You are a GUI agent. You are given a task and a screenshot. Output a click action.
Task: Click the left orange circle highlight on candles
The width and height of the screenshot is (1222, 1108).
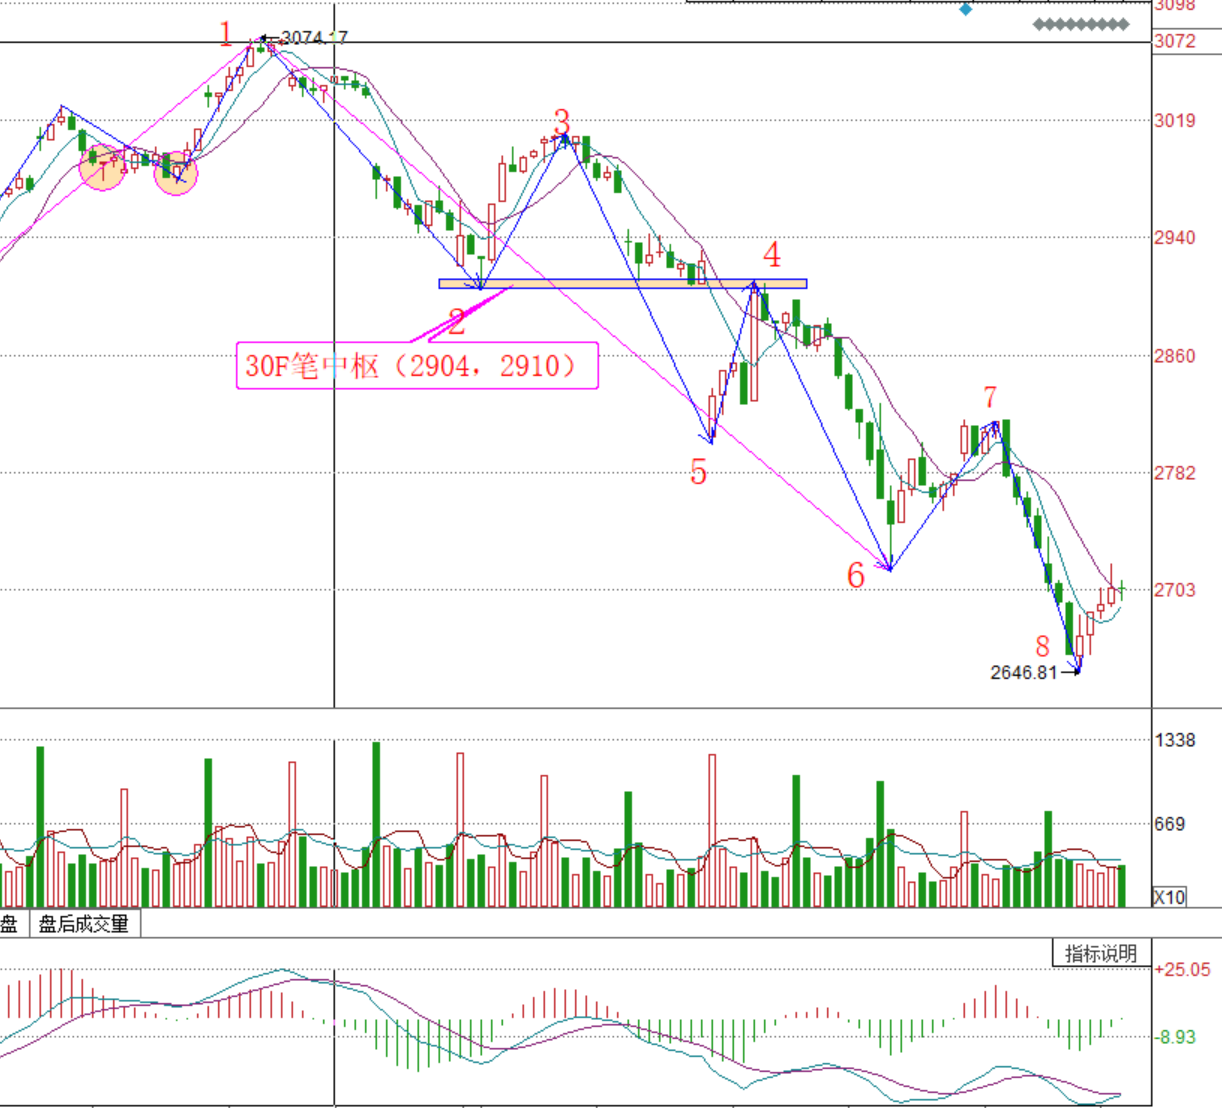pyautogui.click(x=103, y=167)
